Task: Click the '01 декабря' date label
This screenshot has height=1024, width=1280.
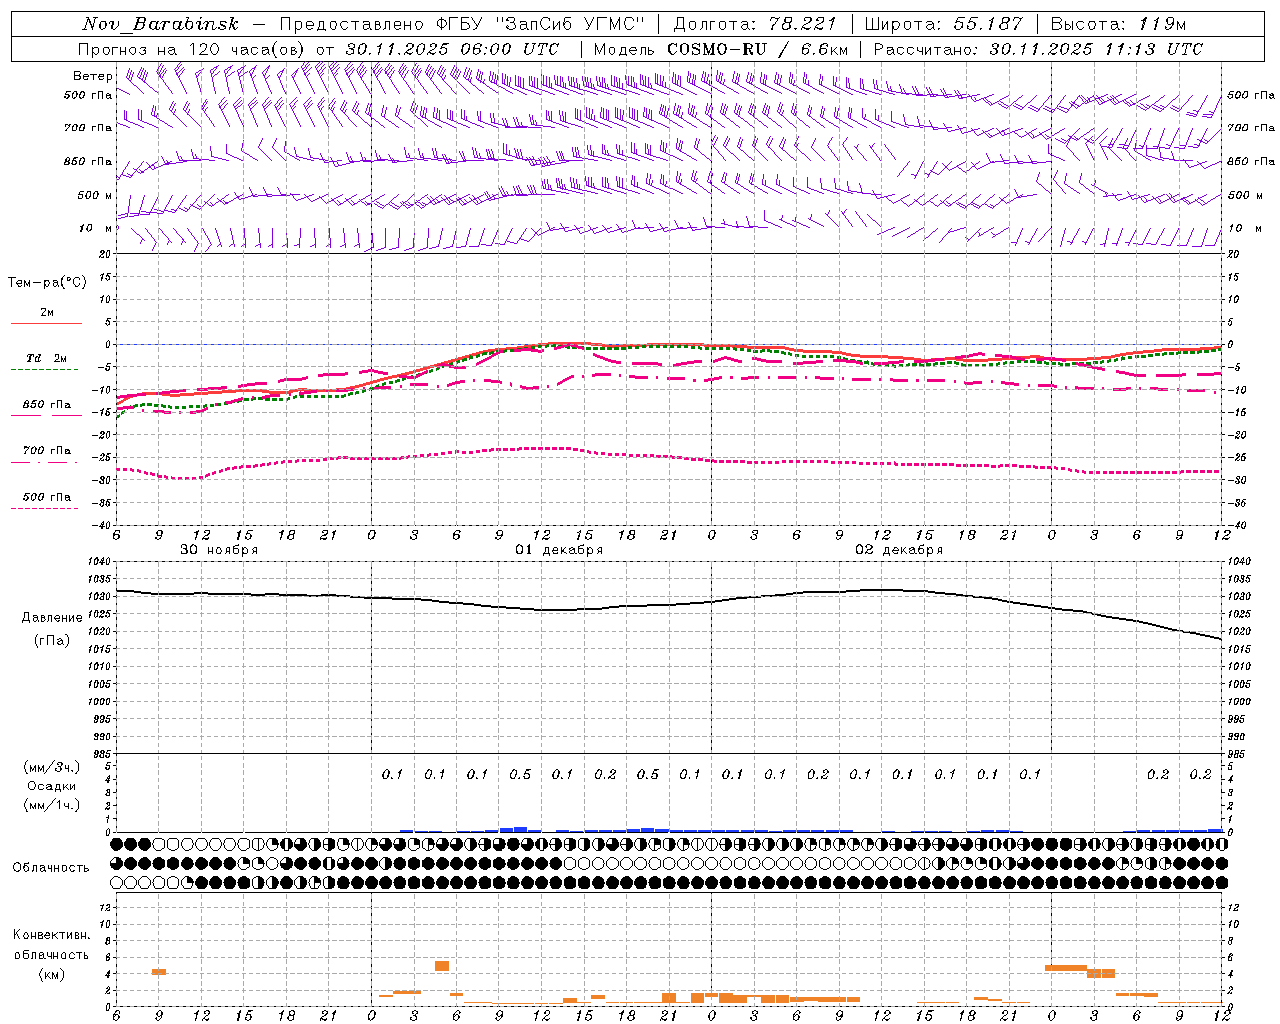Action: [x=559, y=550]
